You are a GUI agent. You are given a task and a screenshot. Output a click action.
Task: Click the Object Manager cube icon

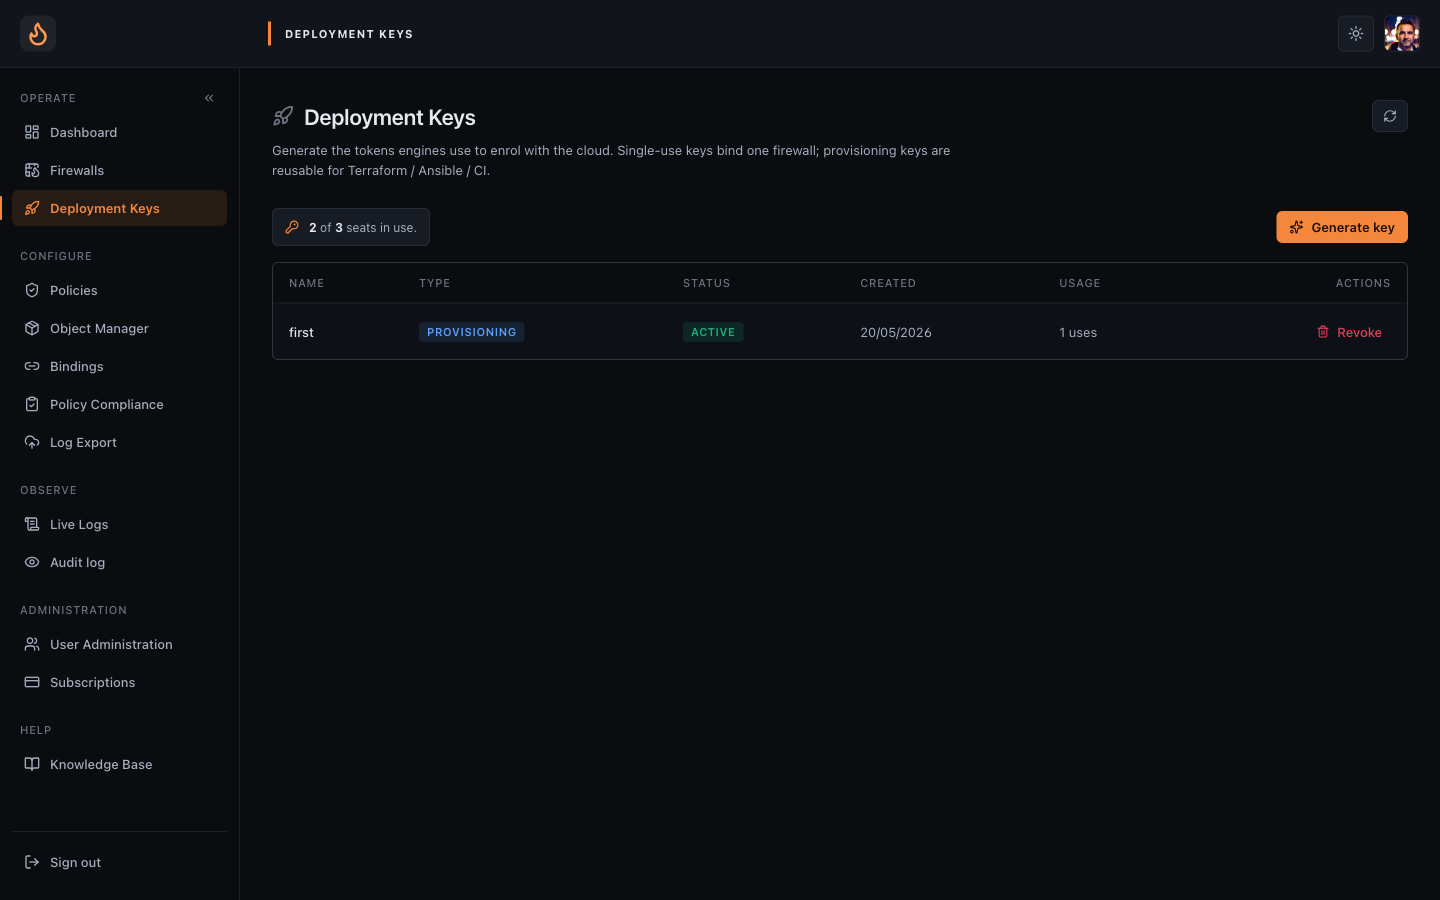(x=32, y=328)
